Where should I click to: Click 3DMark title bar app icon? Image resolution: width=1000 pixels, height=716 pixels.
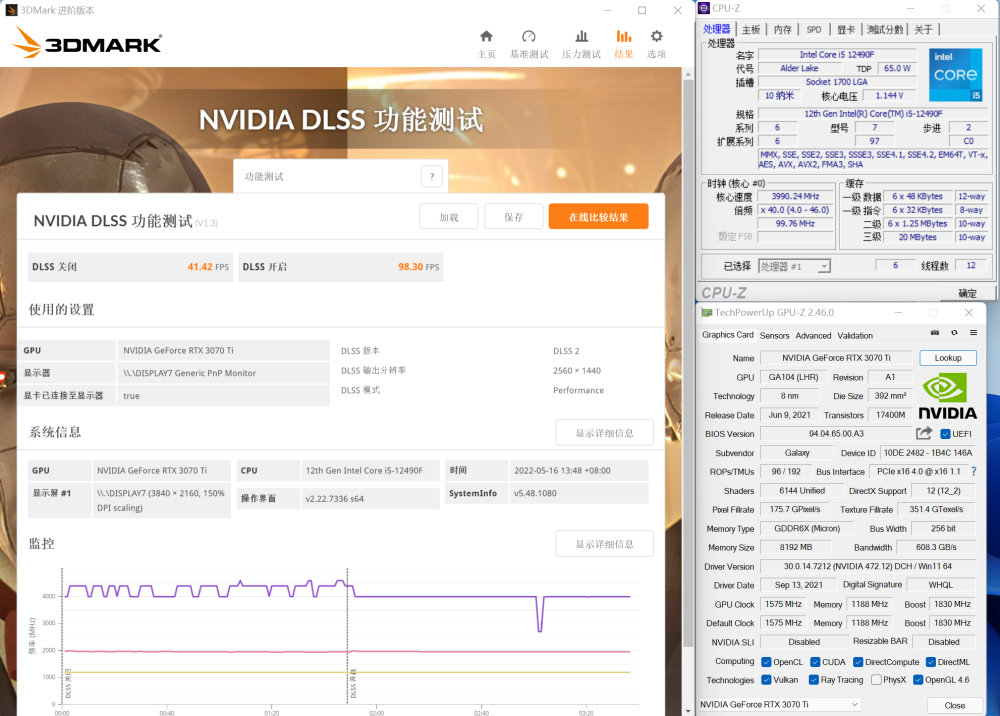tap(11, 10)
